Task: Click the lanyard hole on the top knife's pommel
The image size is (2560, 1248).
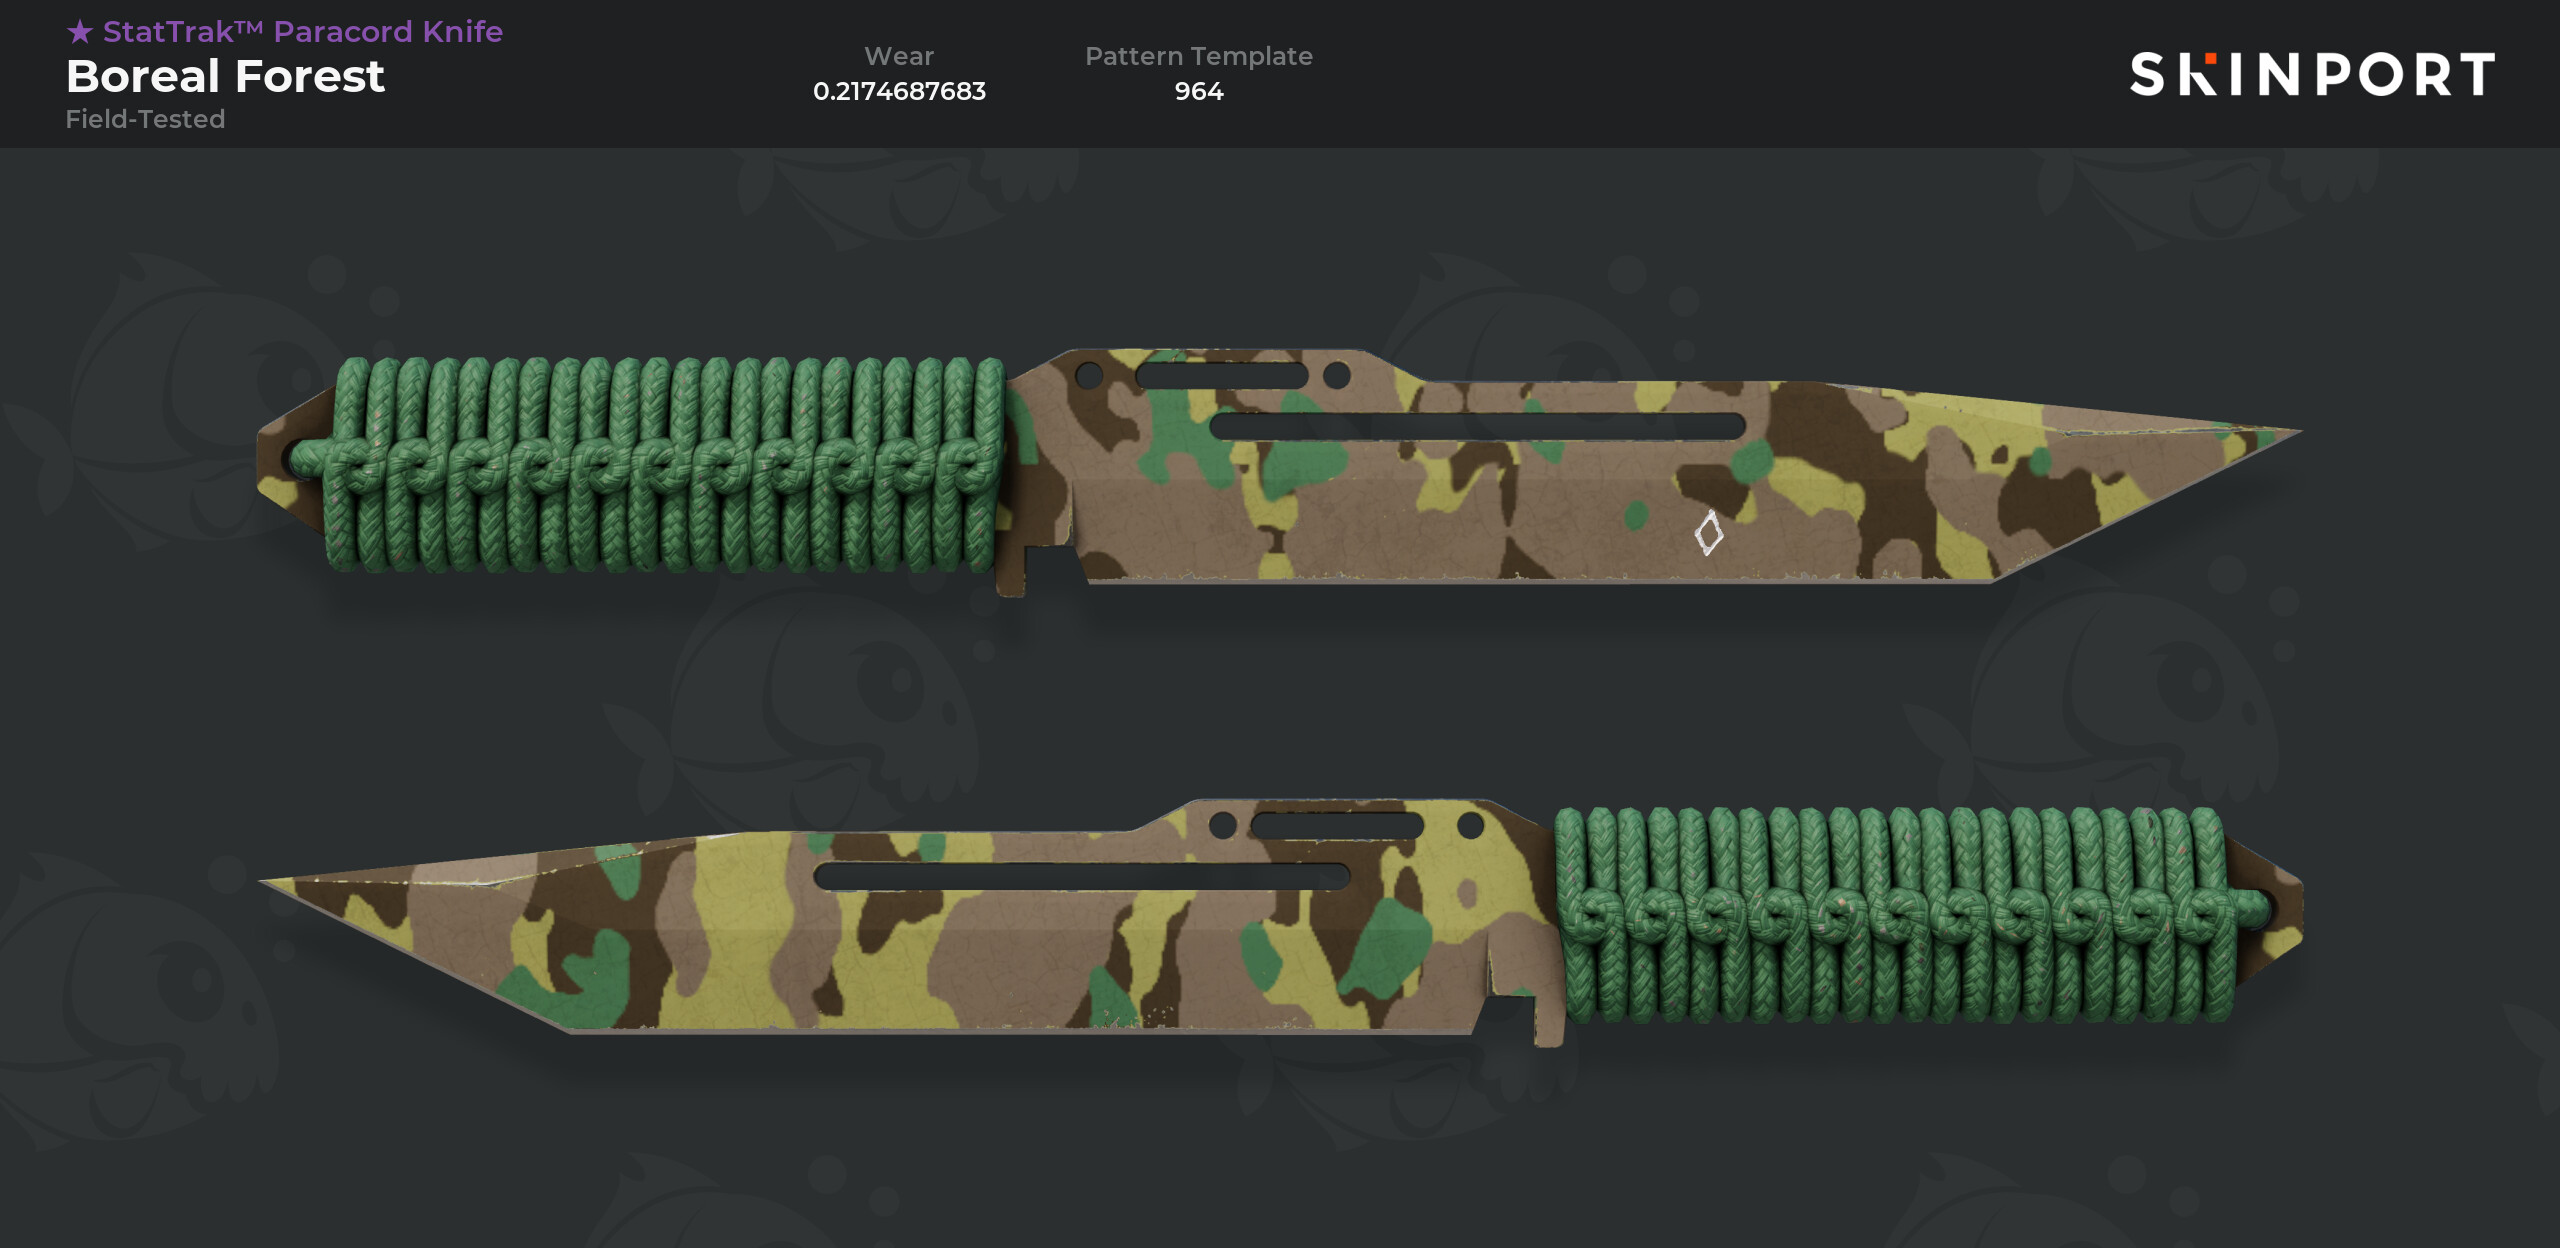Action: 299,459
